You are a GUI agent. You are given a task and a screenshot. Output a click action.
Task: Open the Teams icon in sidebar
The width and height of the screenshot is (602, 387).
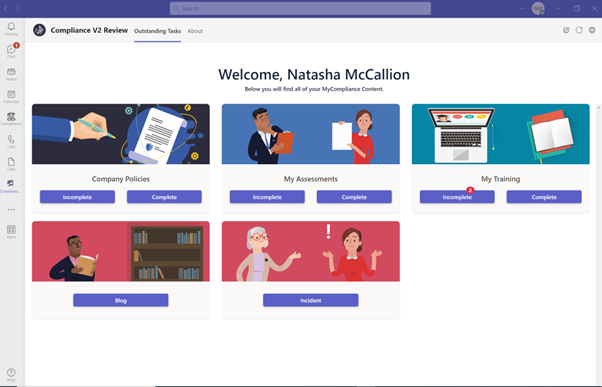[x=11, y=74]
